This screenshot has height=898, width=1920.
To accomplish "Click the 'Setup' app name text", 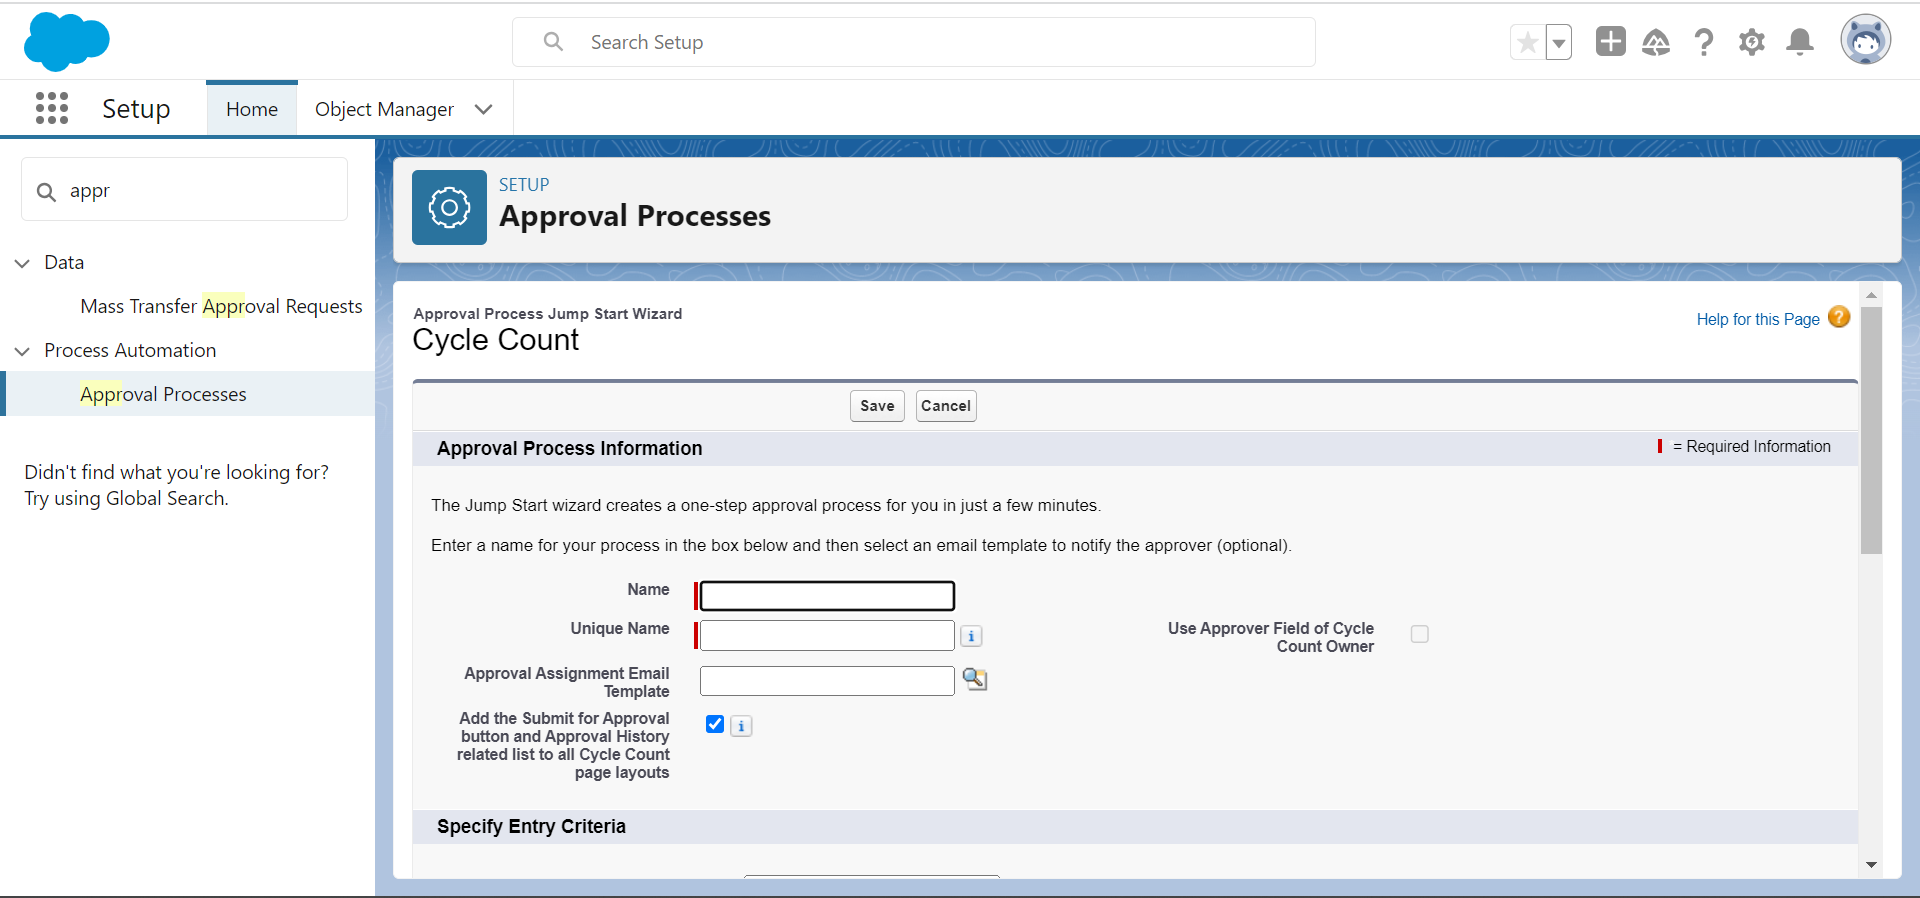I will 136,108.
